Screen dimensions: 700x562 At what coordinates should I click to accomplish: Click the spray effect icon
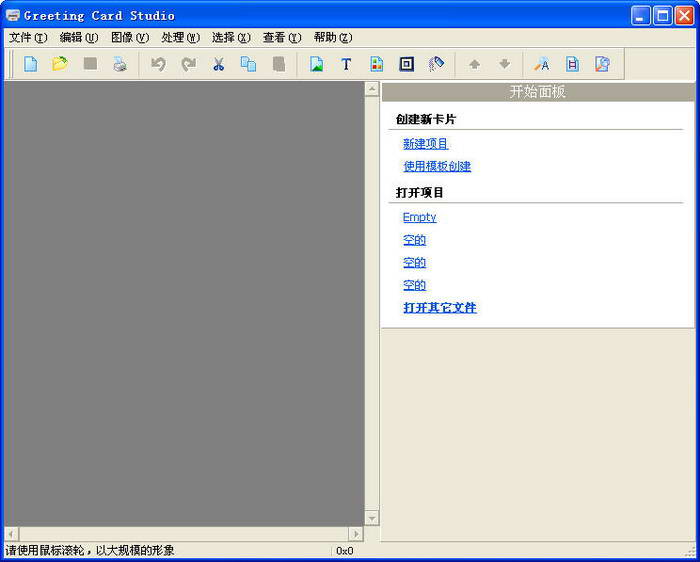coord(436,64)
